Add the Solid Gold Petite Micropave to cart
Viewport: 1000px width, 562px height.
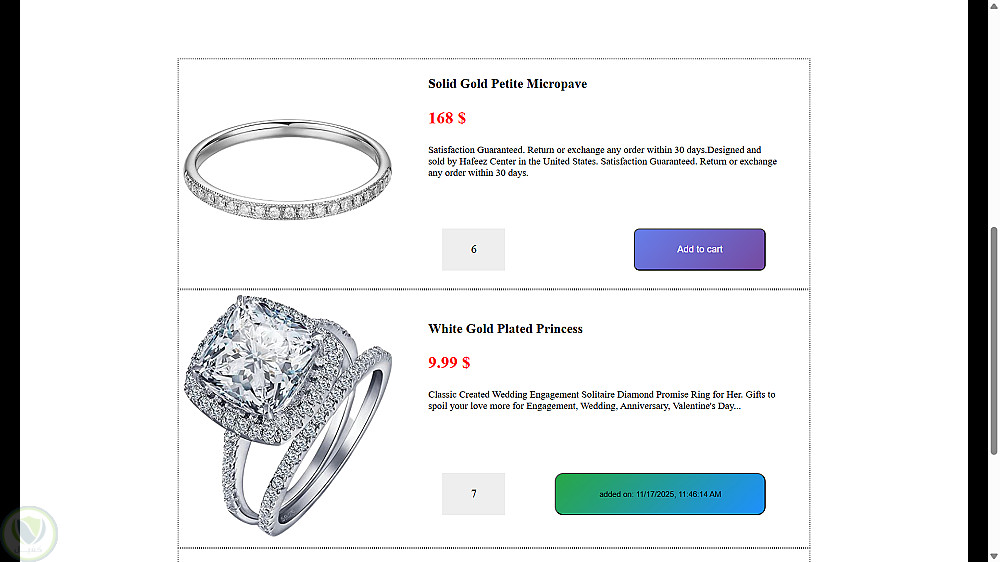pos(699,249)
